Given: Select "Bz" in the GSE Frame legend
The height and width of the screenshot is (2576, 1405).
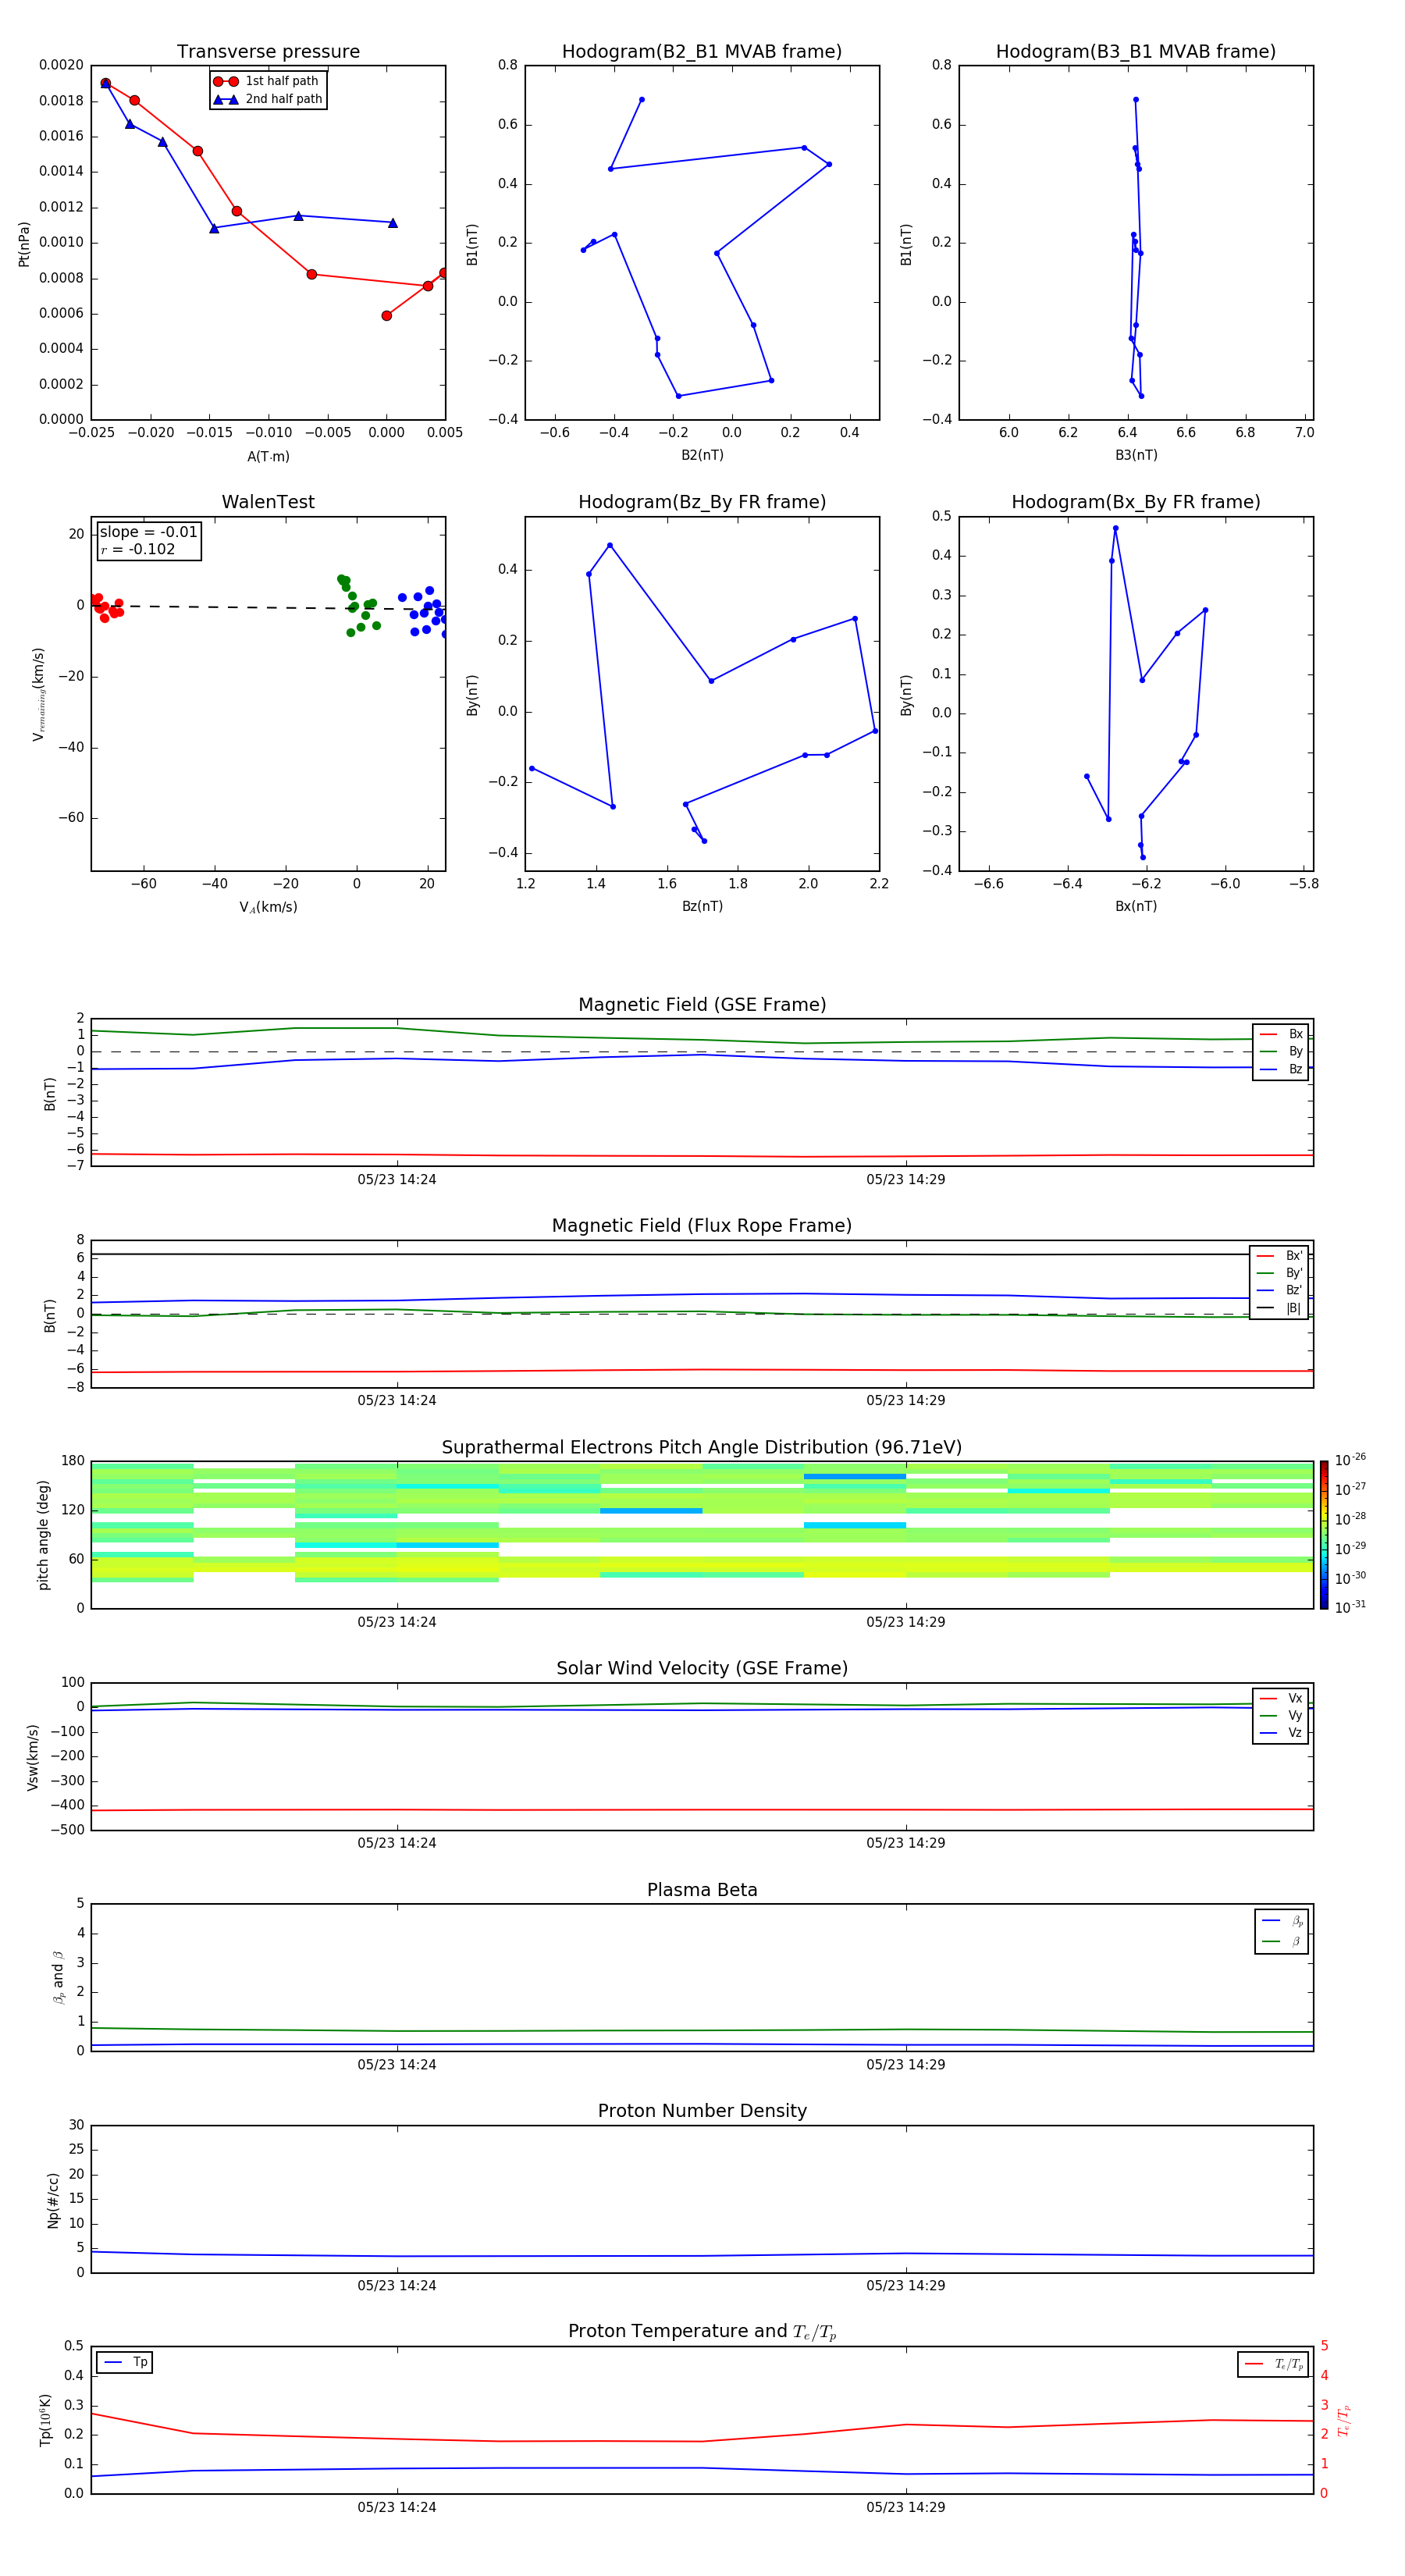Looking at the screenshot, I should [x=1281, y=1069].
